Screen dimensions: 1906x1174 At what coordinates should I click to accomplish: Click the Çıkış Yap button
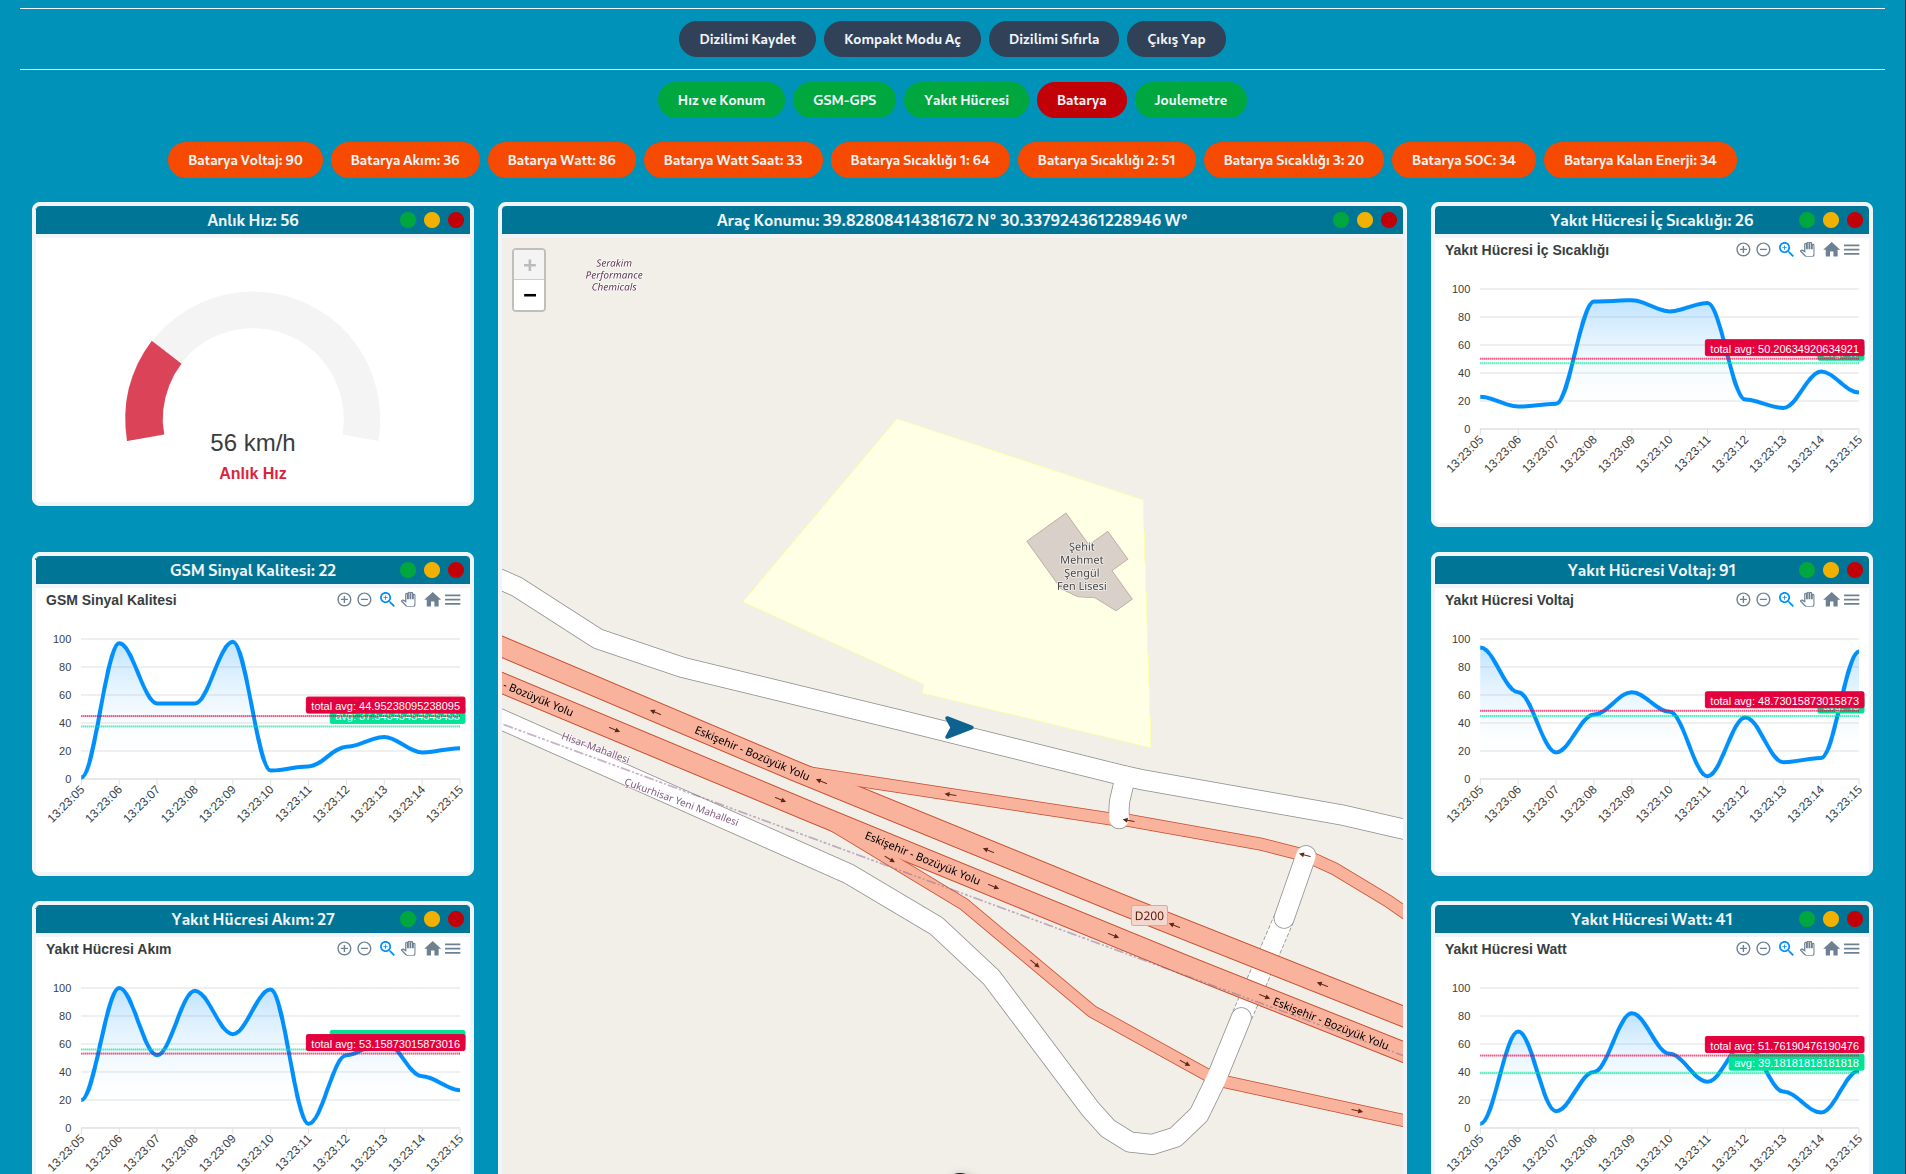click(x=1176, y=39)
